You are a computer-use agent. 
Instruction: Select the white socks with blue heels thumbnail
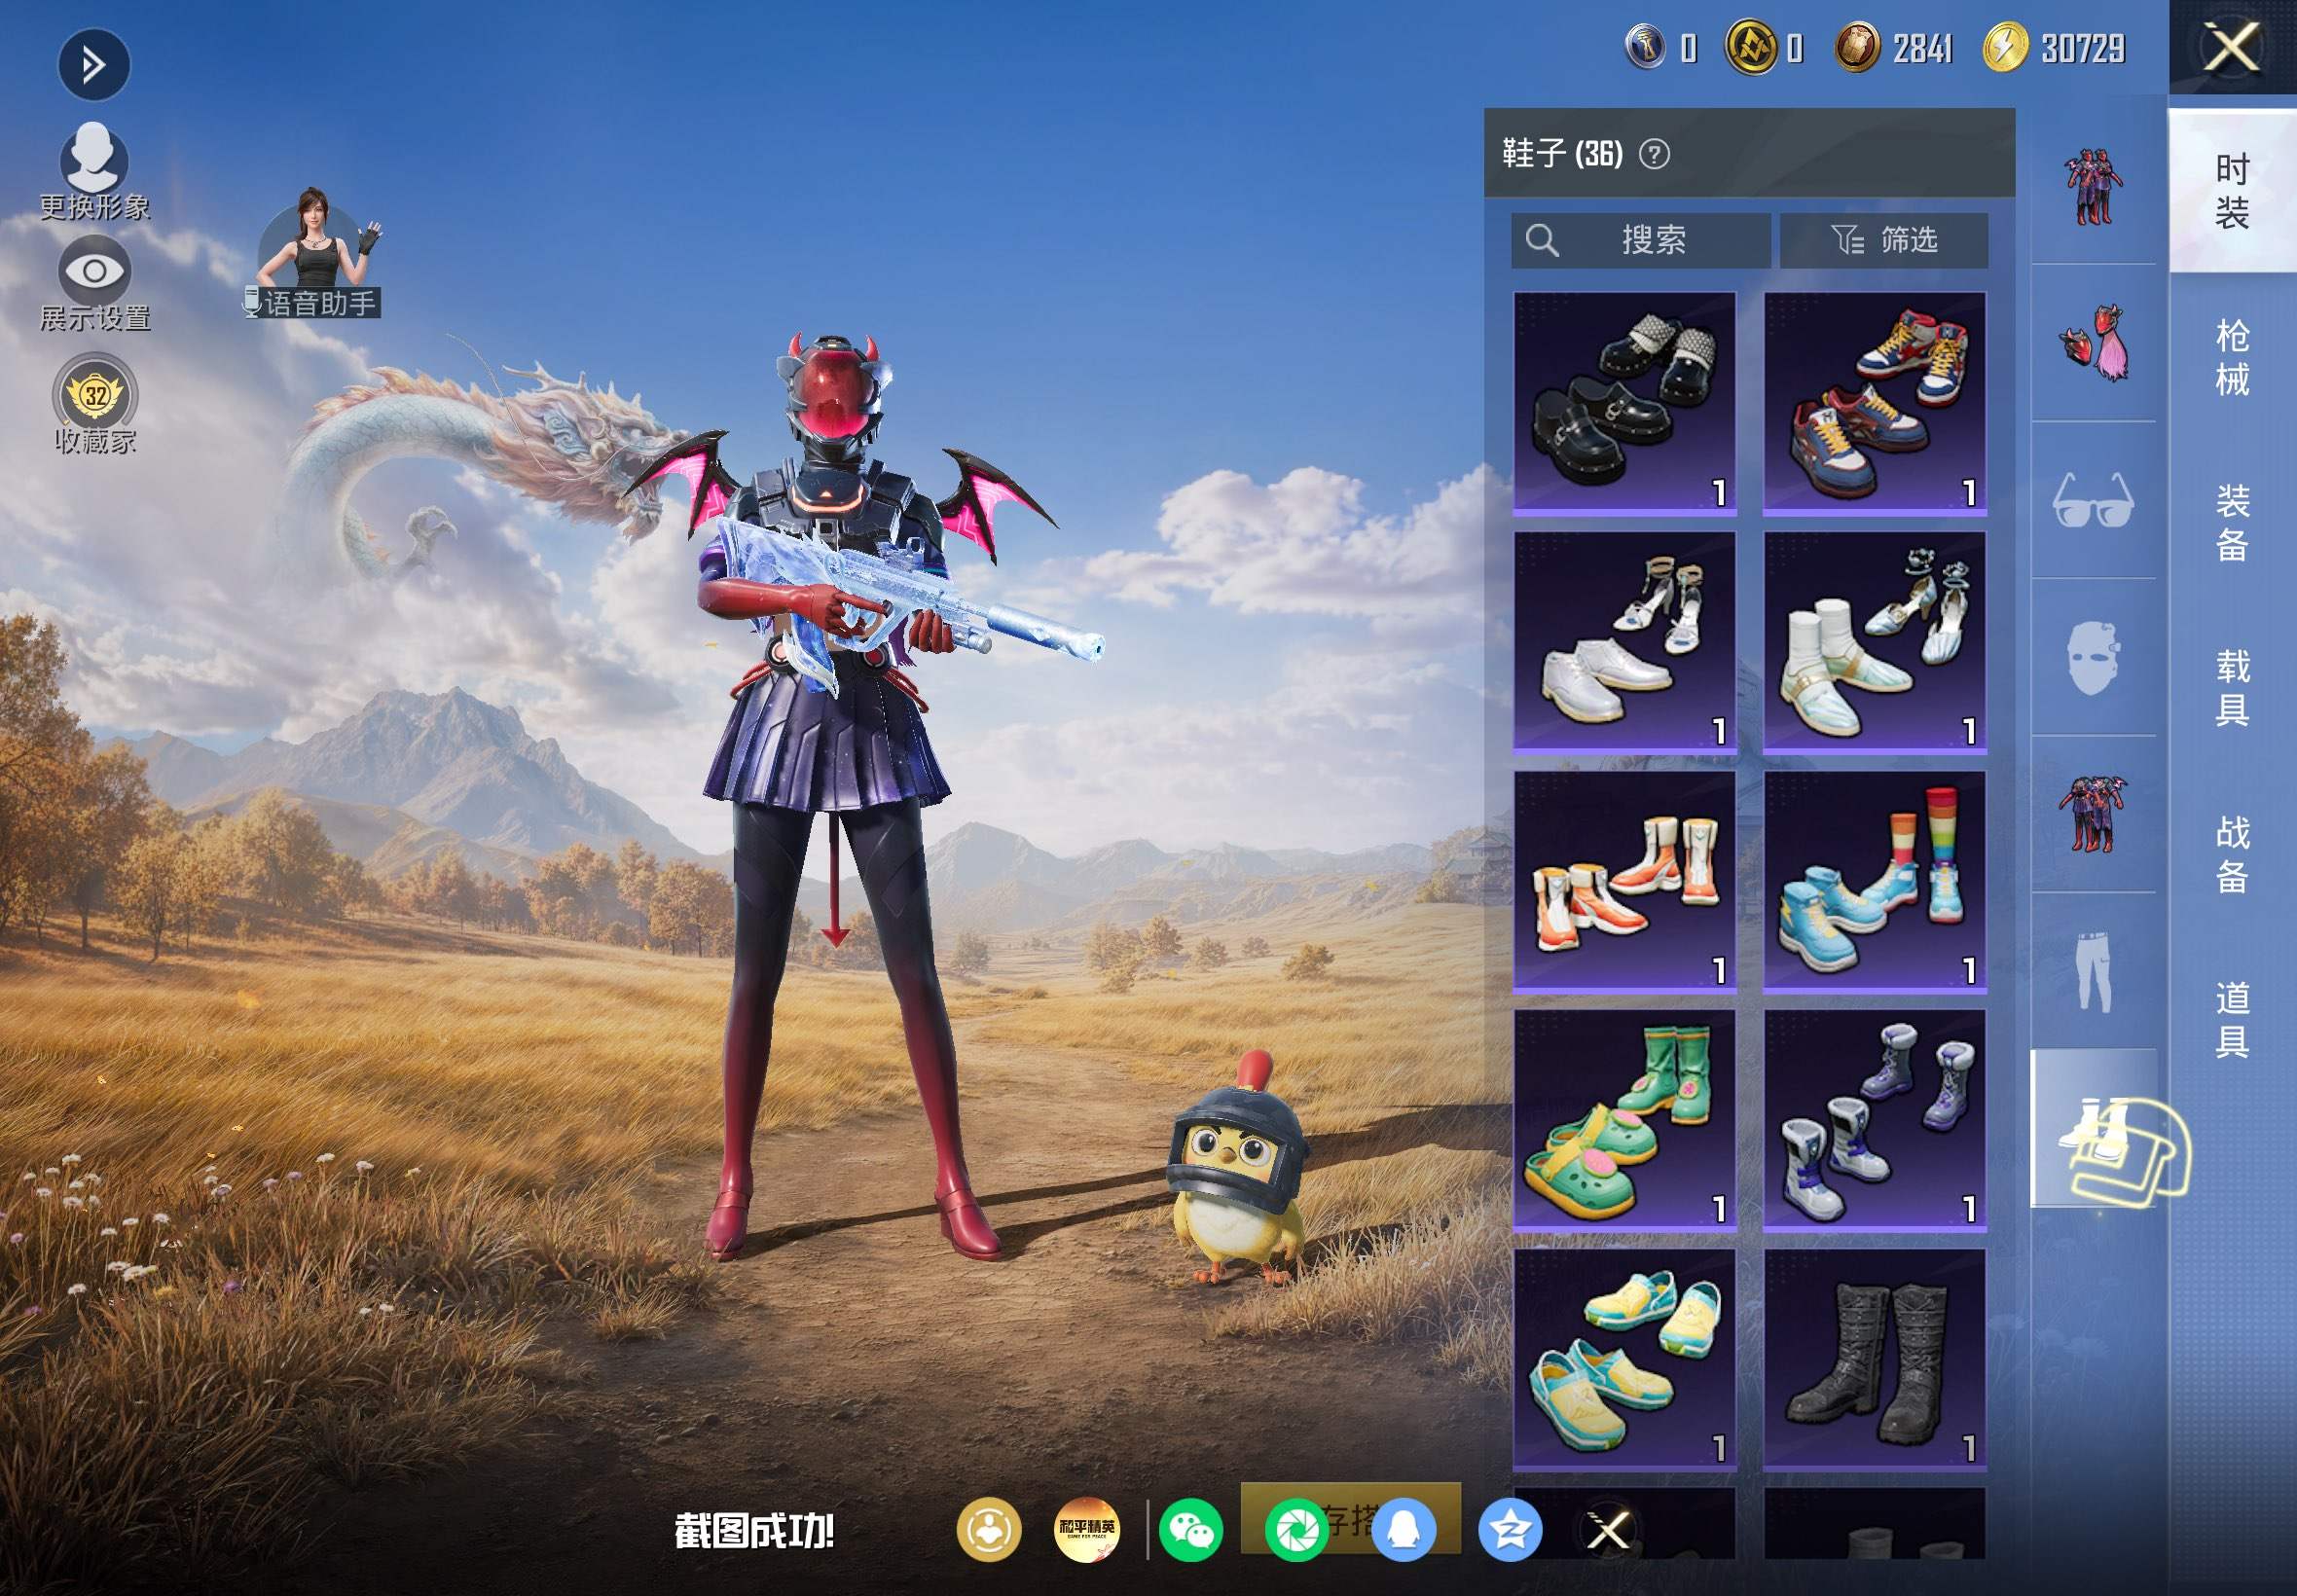tap(1874, 642)
